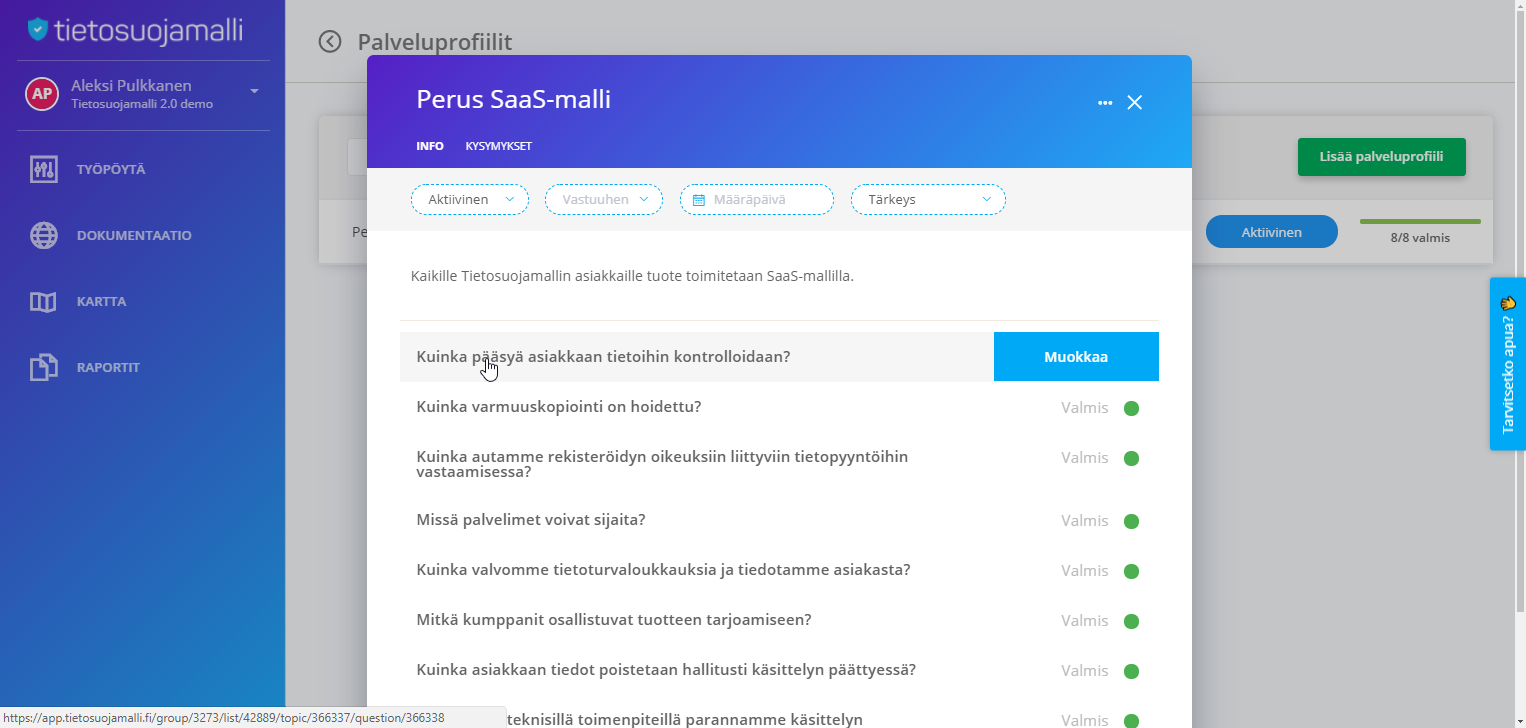
Task: Click Lisää palveluprofiili button
Action: pos(1382,157)
